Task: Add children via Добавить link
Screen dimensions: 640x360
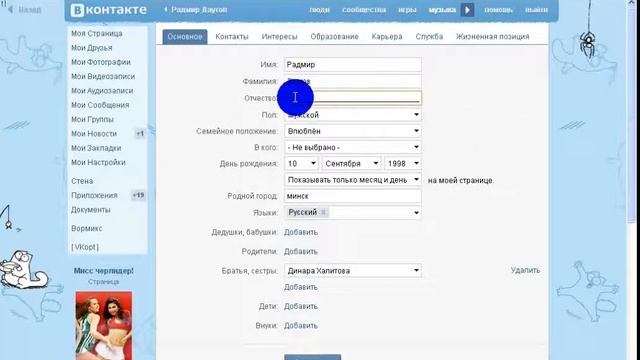Action: [x=301, y=307]
